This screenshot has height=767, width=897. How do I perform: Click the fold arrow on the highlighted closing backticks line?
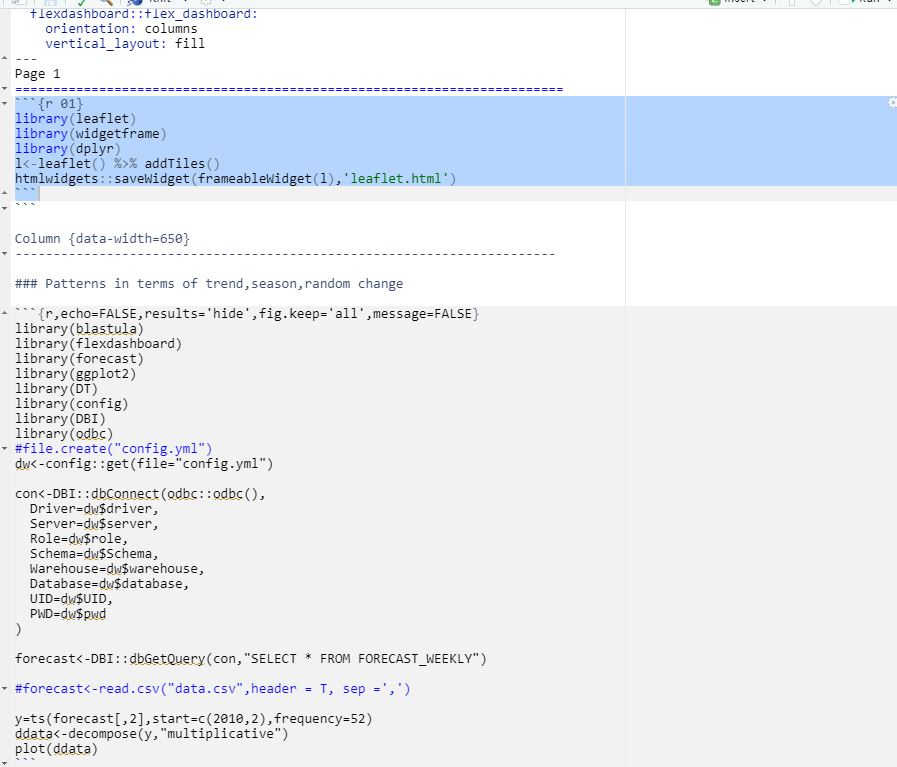coord(5,193)
